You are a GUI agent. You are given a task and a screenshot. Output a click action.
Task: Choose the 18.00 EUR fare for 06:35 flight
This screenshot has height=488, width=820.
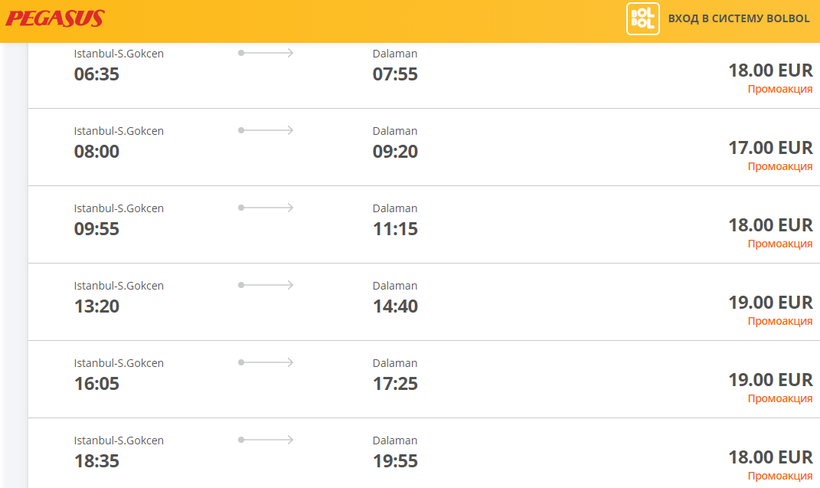pyautogui.click(x=770, y=70)
